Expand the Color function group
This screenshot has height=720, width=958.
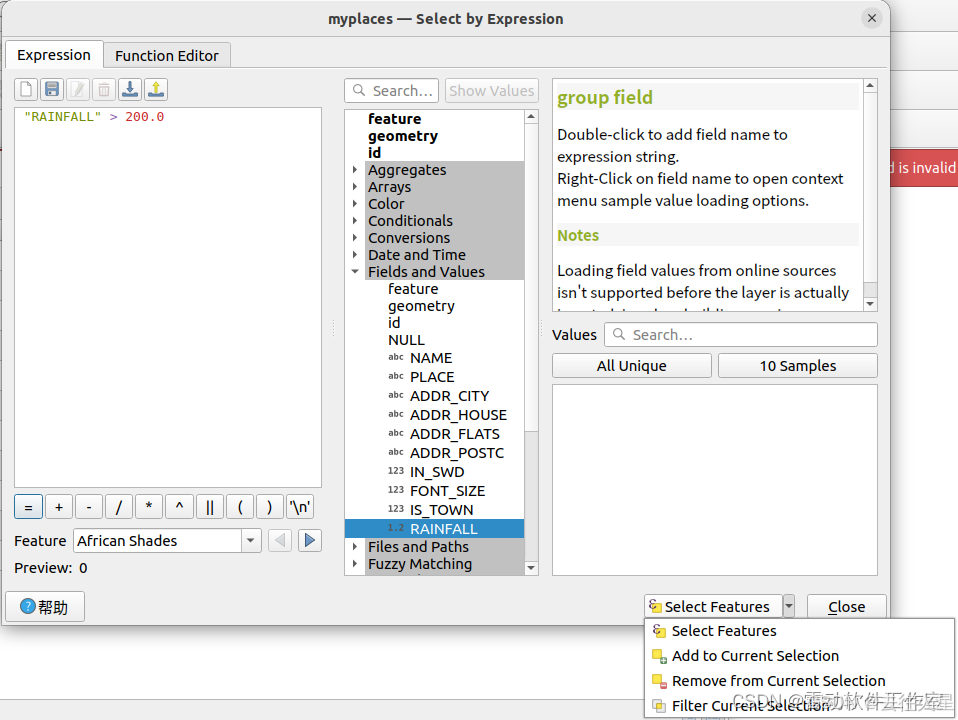tap(355, 204)
